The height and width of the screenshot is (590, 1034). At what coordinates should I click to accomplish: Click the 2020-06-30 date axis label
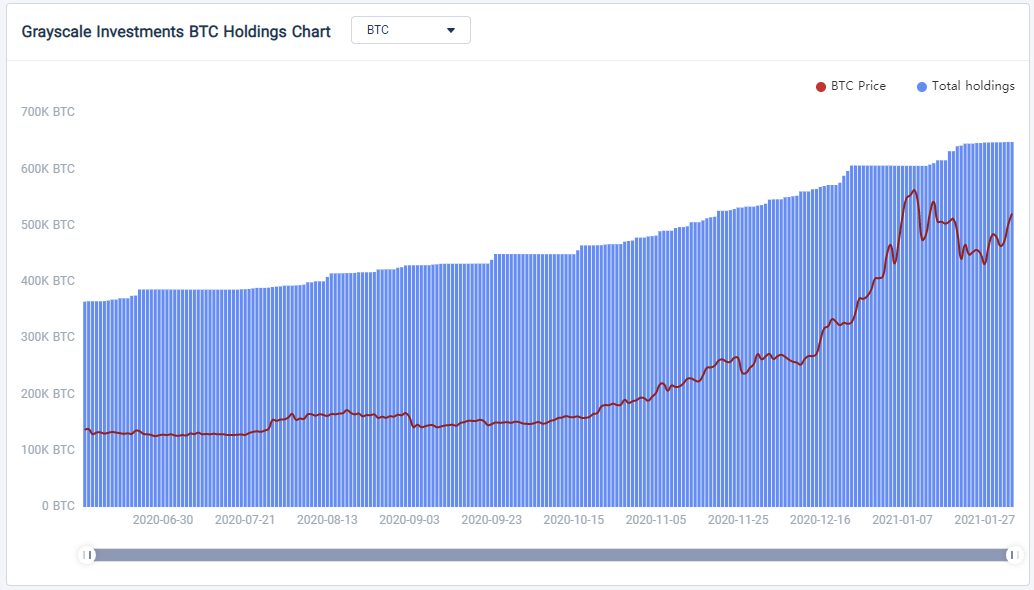[x=163, y=519]
